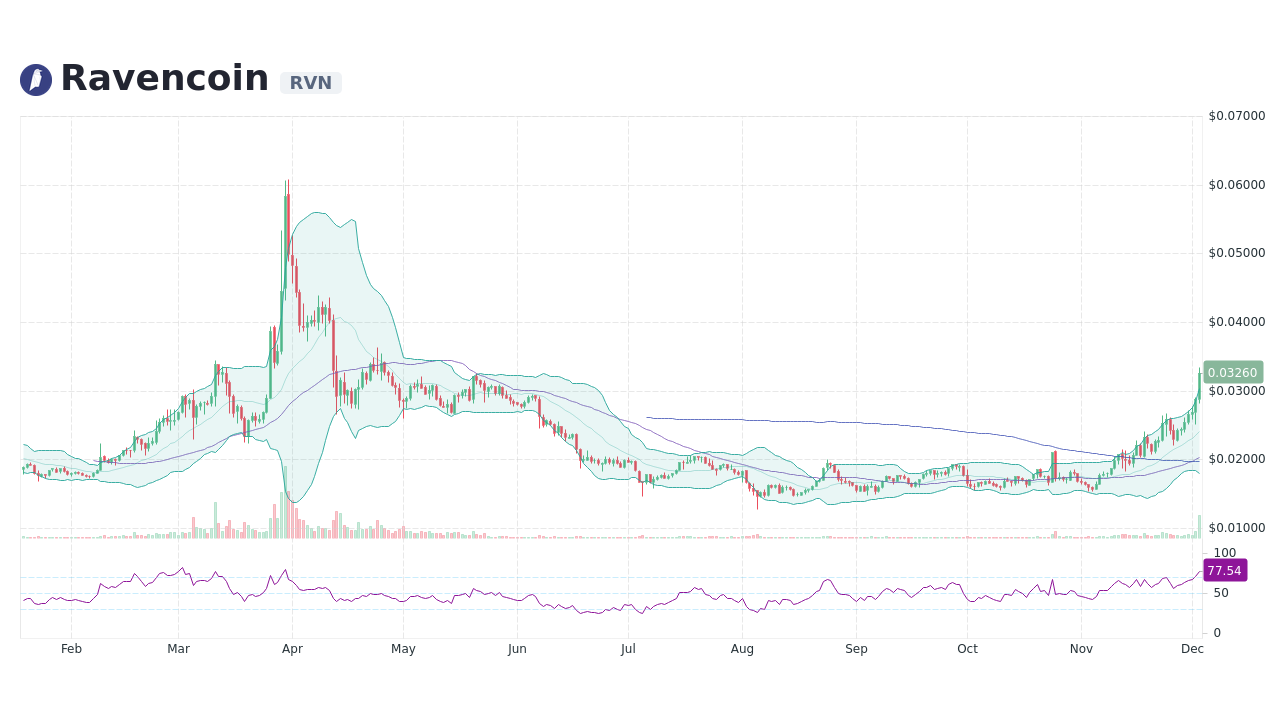Click the $0.01000 price axis label
The width and height of the screenshot is (1280, 720).
1237,528
